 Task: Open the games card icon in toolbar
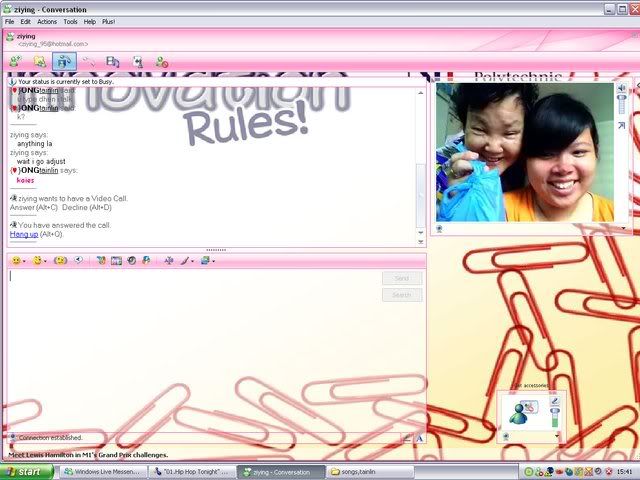138,62
